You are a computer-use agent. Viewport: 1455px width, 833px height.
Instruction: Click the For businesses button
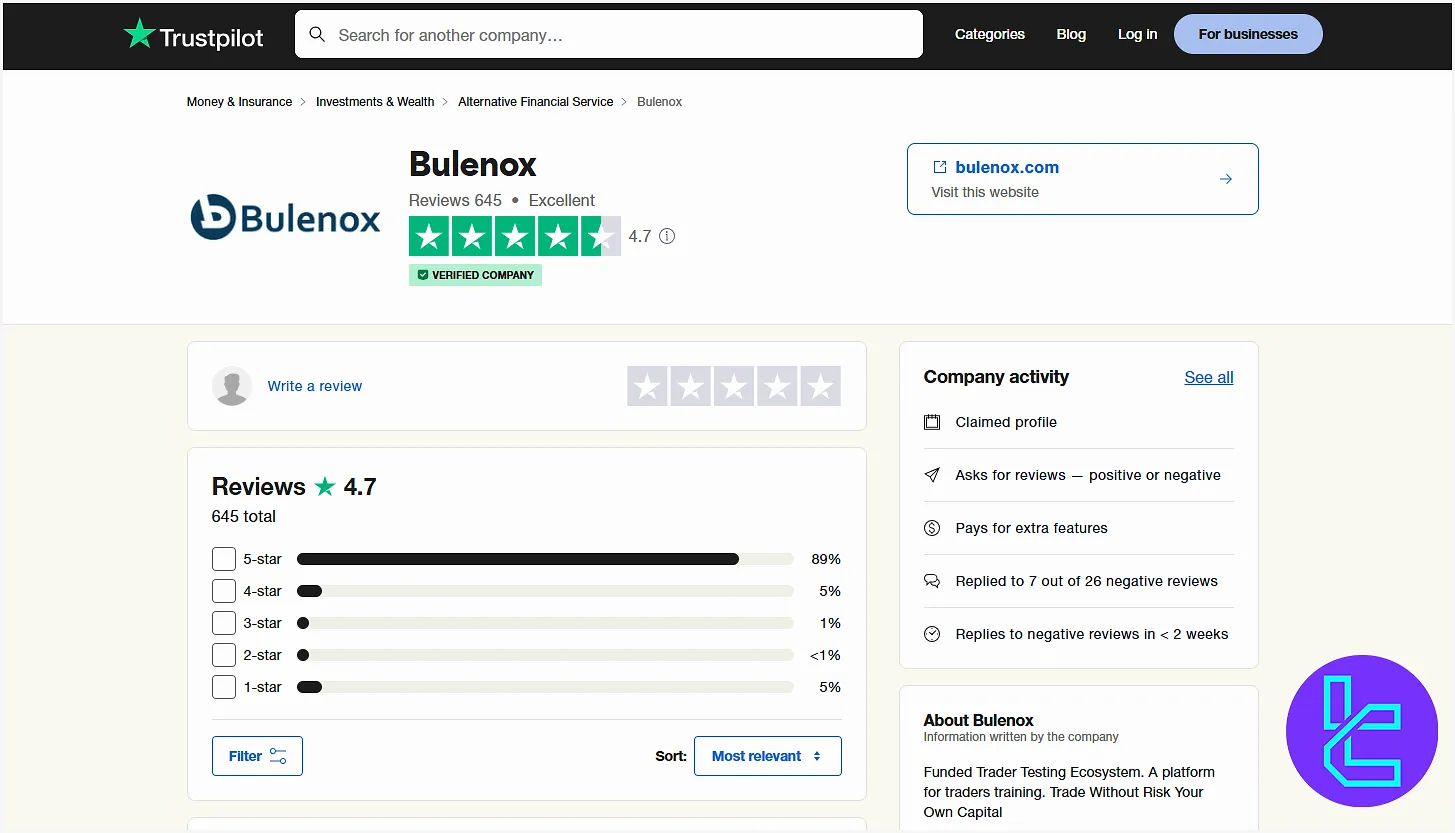pyautogui.click(x=1248, y=33)
